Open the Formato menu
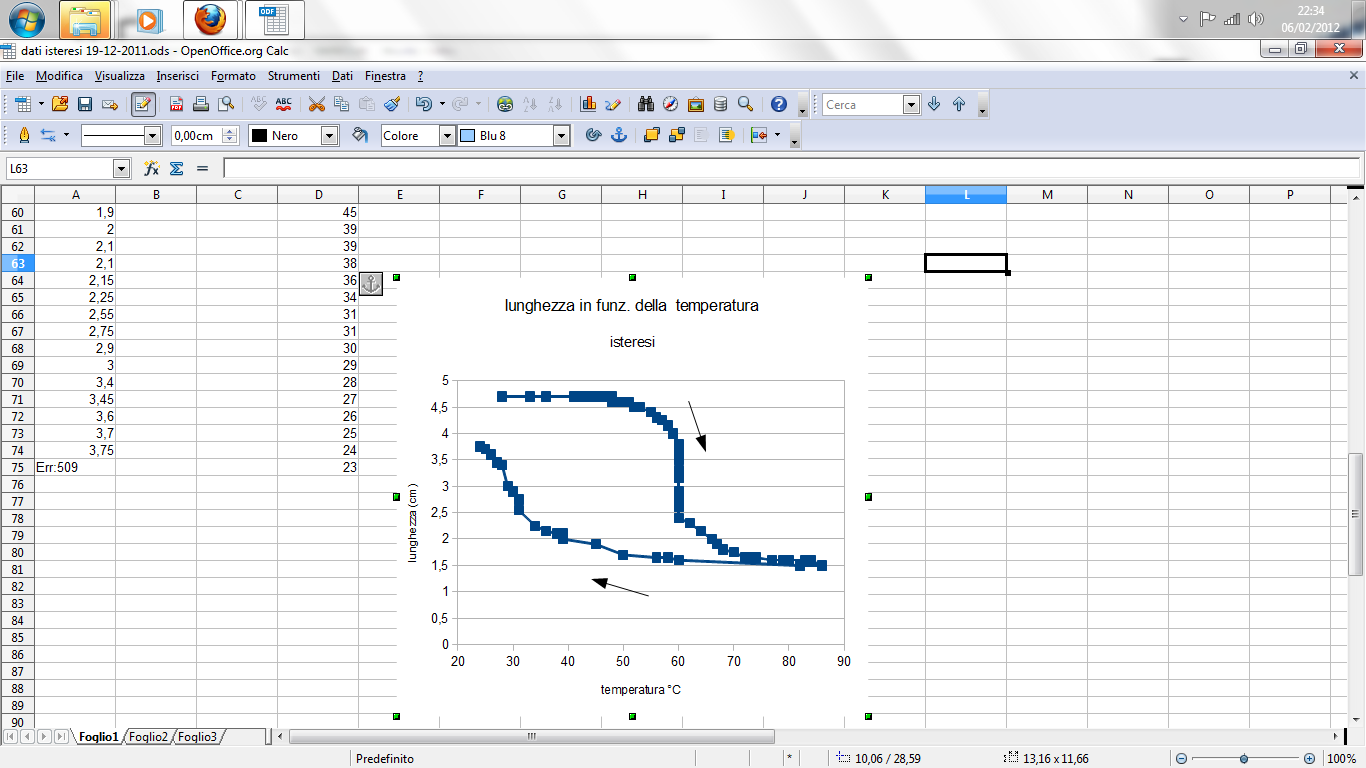This screenshot has height=768, width=1366. pyautogui.click(x=233, y=76)
